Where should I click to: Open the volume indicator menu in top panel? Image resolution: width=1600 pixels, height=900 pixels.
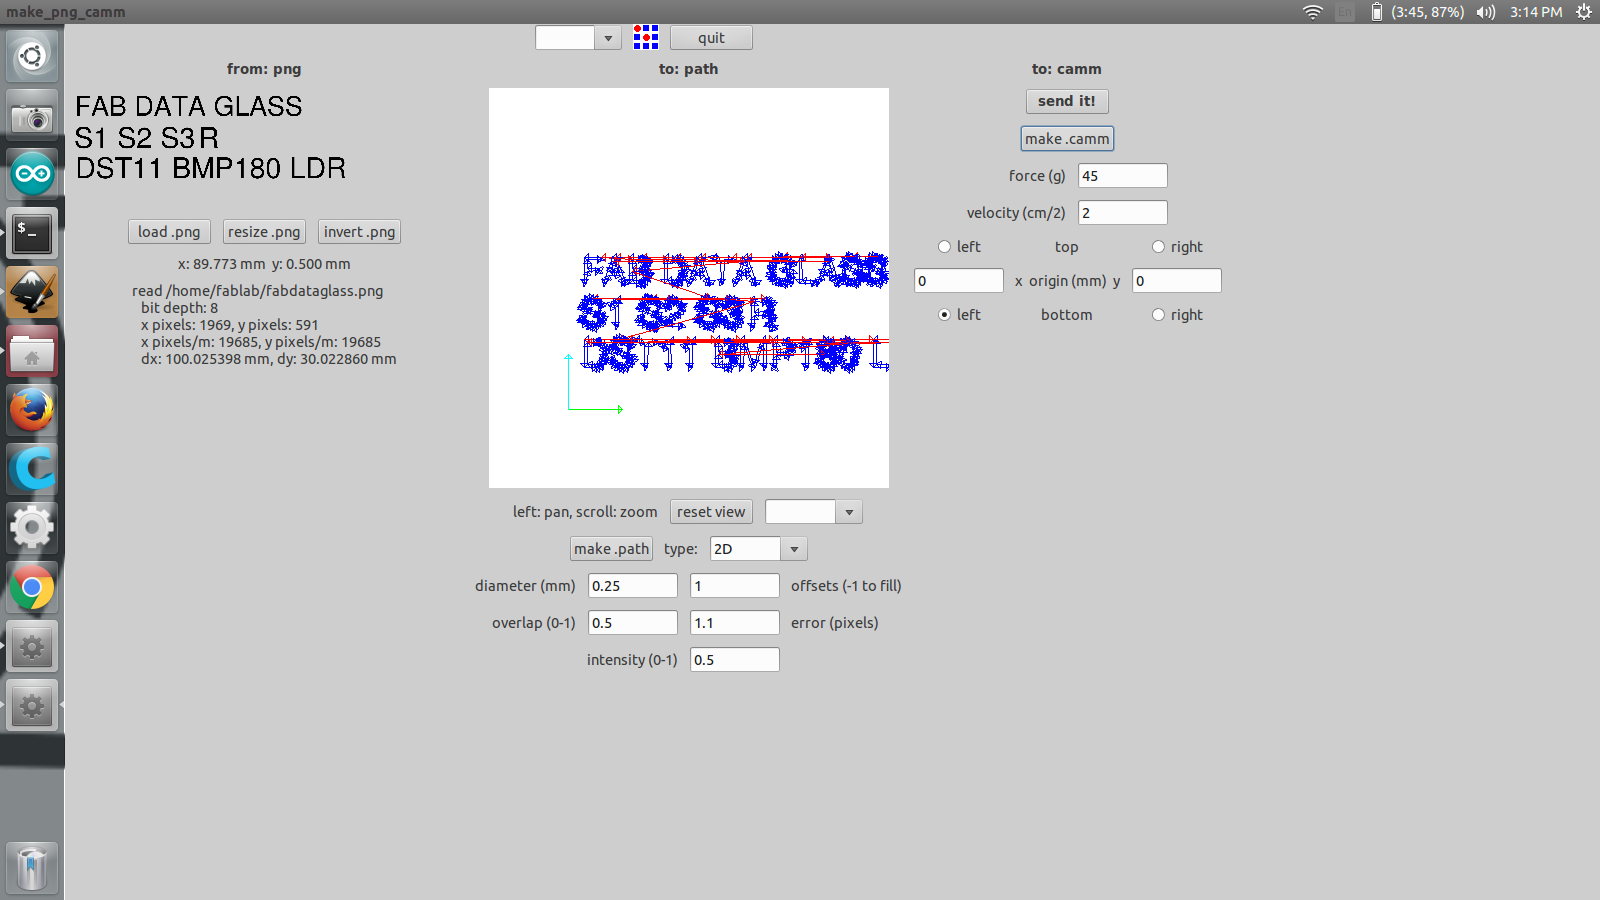pyautogui.click(x=1486, y=12)
